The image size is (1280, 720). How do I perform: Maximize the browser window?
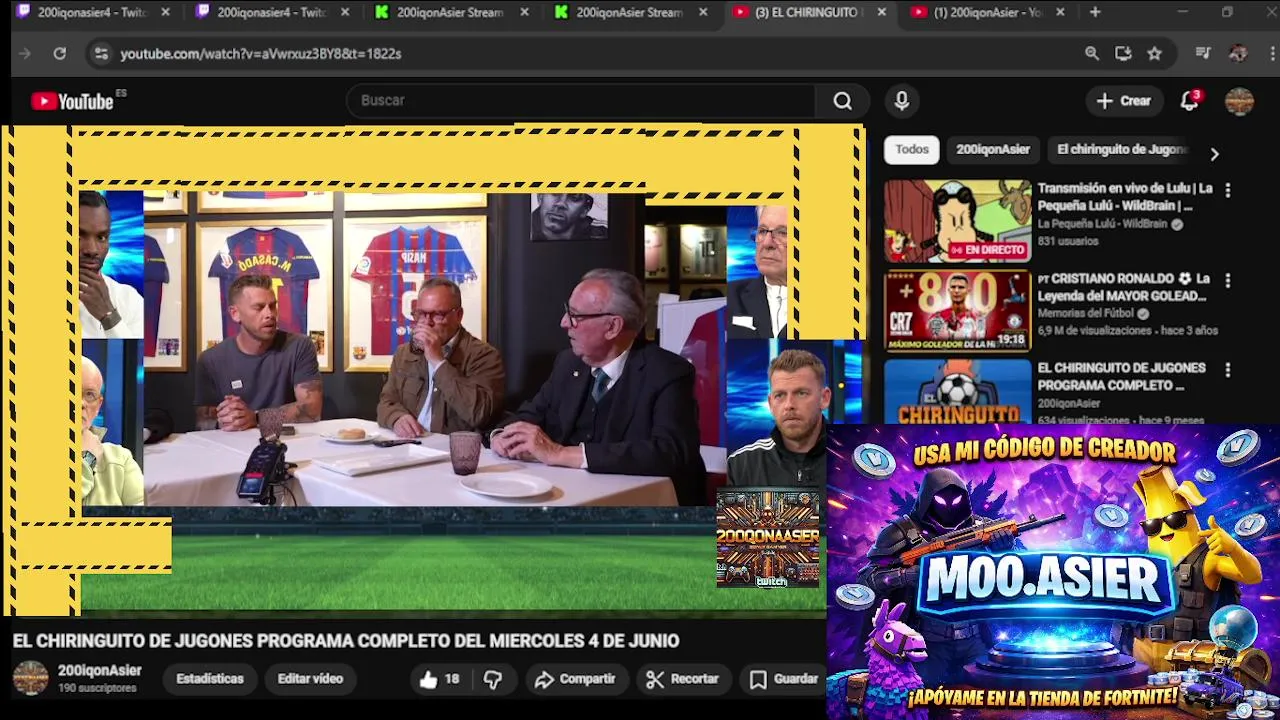[x=1227, y=12]
